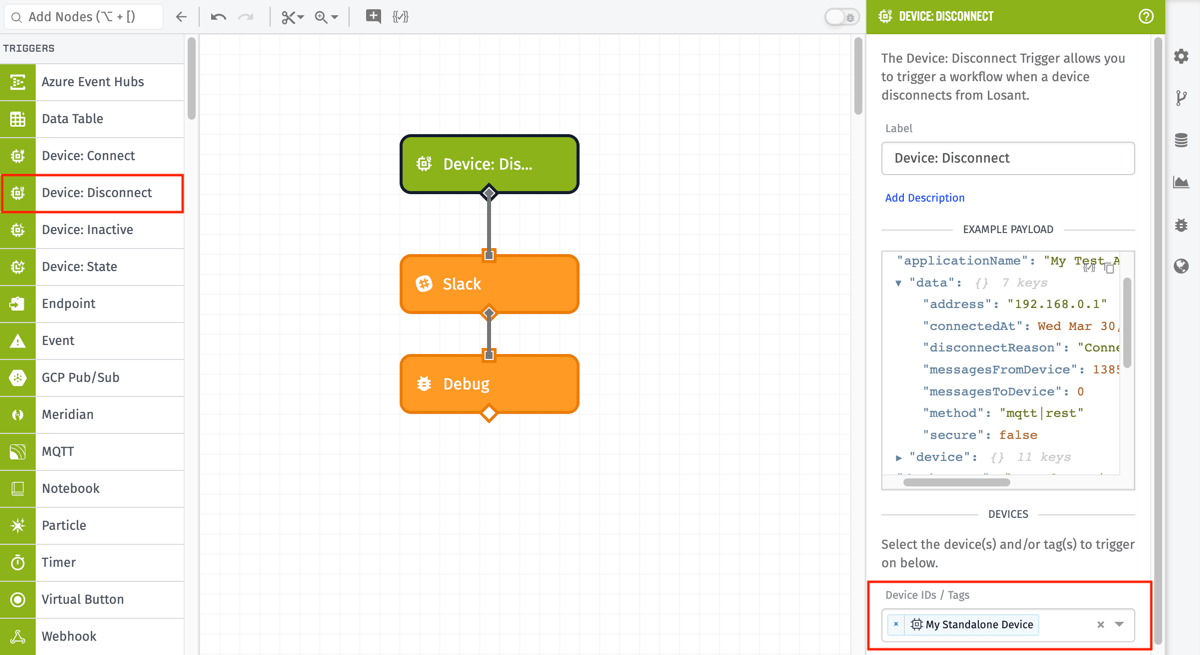The width and height of the screenshot is (1200, 655).
Task: Select the Debug node on canvas
Action: pos(490,384)
